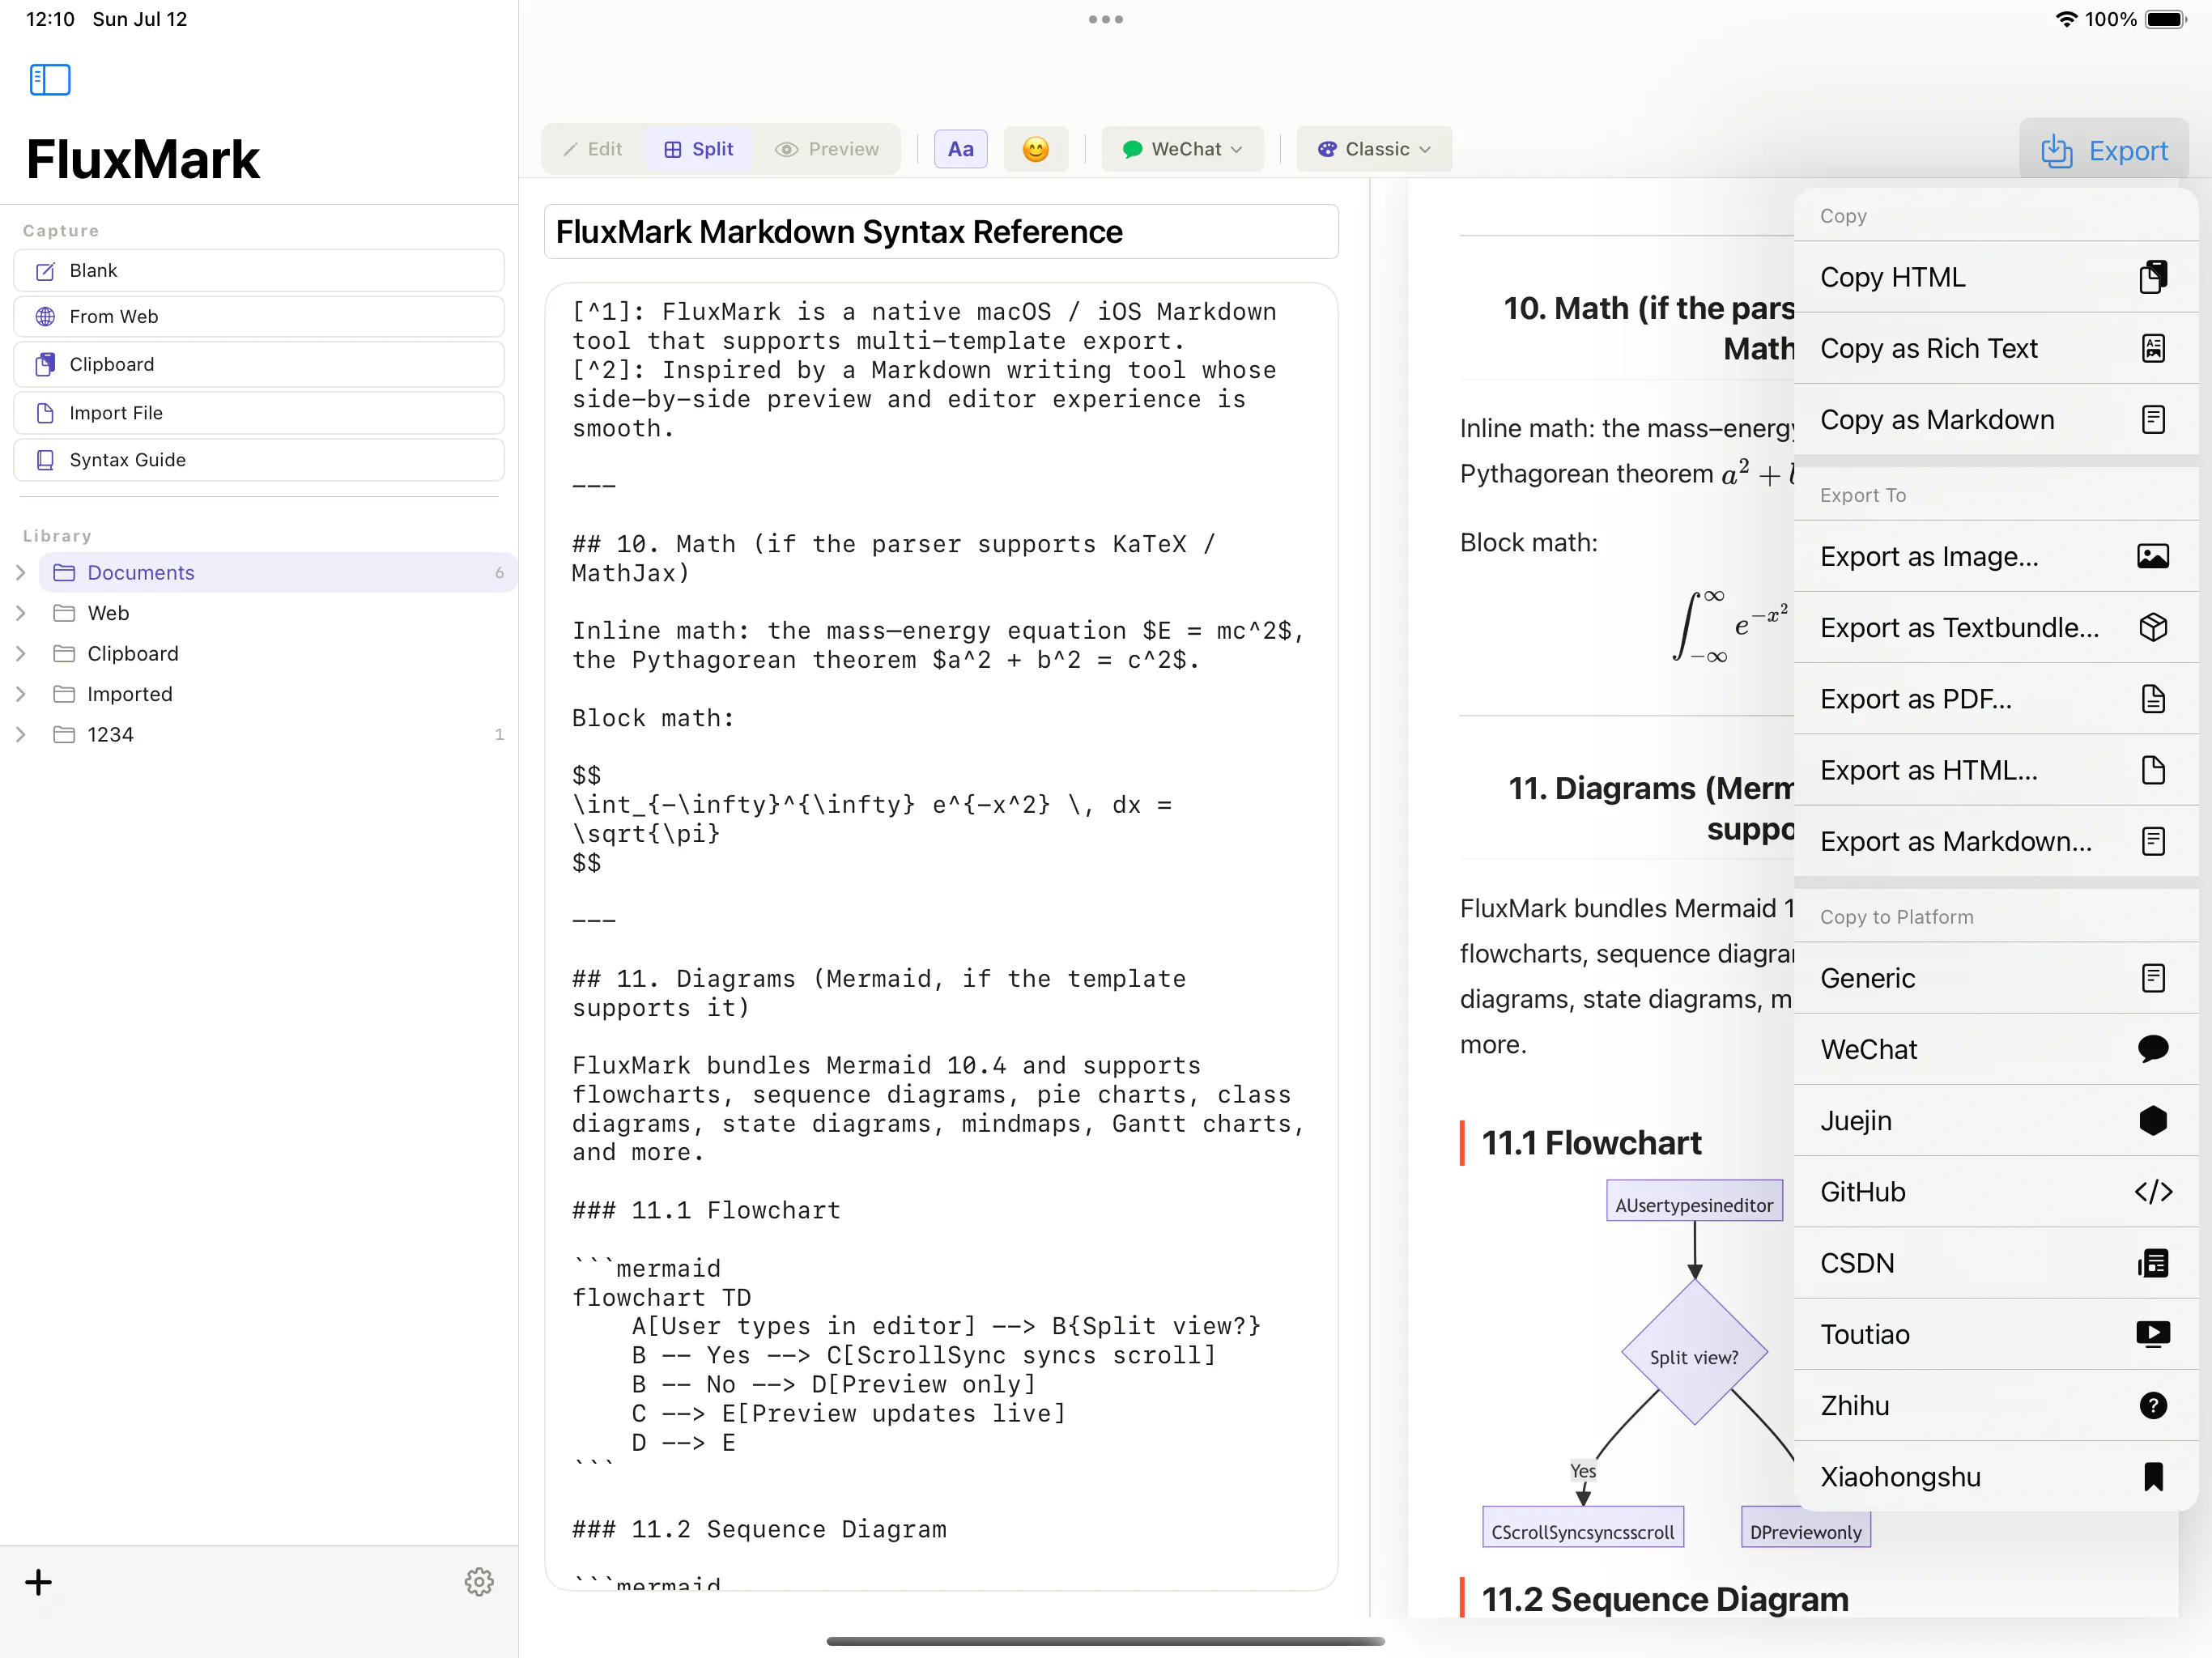
Task: Select Toutiao platform entry
Action: coord(1996,1334)
